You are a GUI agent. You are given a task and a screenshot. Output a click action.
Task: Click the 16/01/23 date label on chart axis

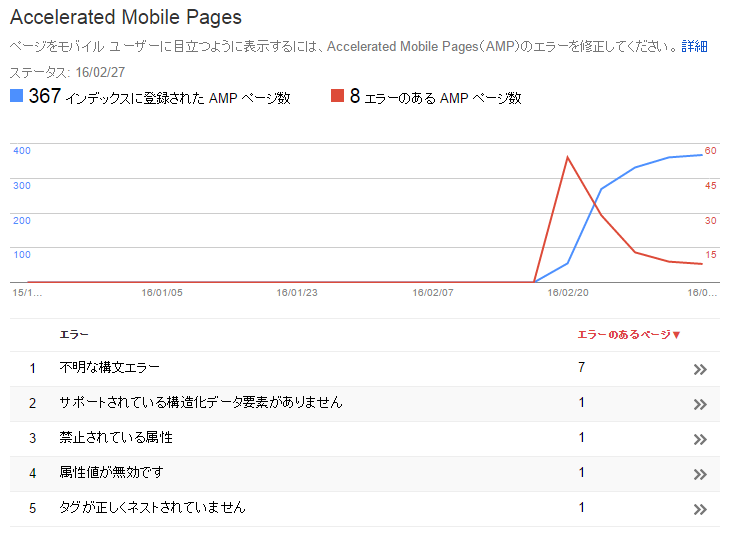[297, 293]
